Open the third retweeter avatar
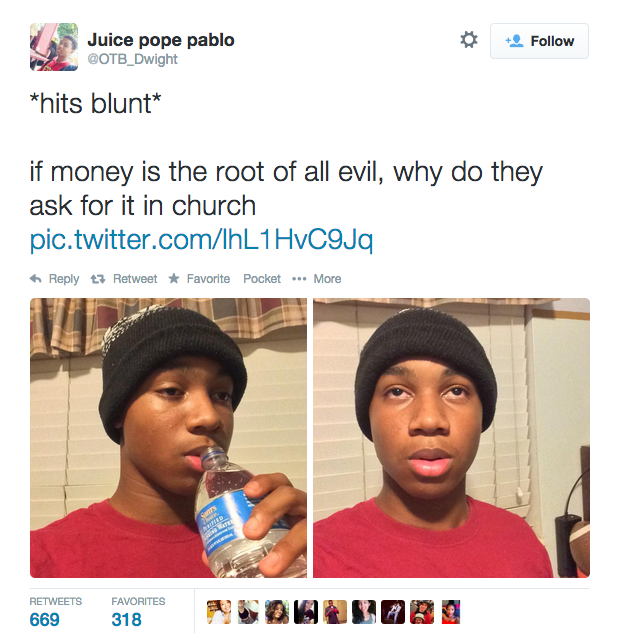Image resolution: width=623 pixels, height=633 pixels. pos(277,612)
